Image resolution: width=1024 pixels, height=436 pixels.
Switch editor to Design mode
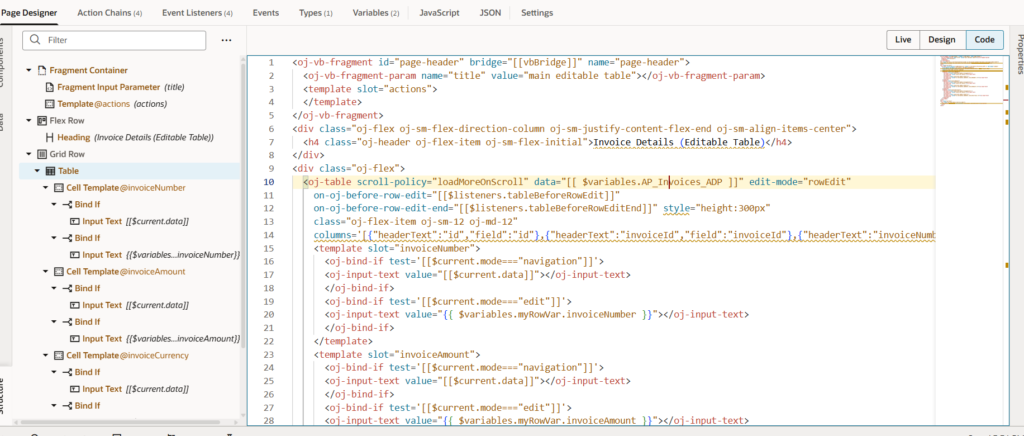(x=941, y=40)
